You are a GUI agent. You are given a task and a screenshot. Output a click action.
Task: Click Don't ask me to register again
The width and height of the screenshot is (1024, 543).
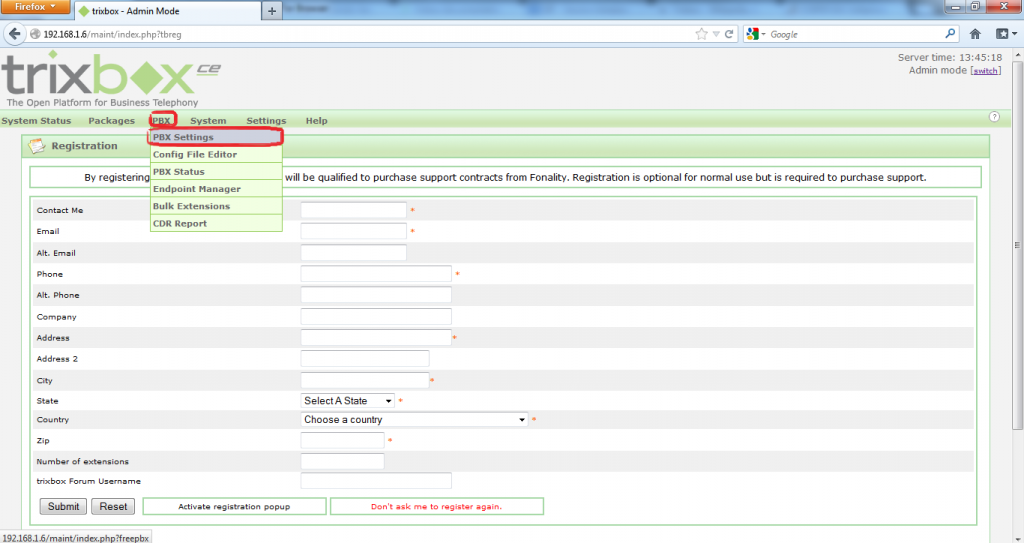click(436, 506)
